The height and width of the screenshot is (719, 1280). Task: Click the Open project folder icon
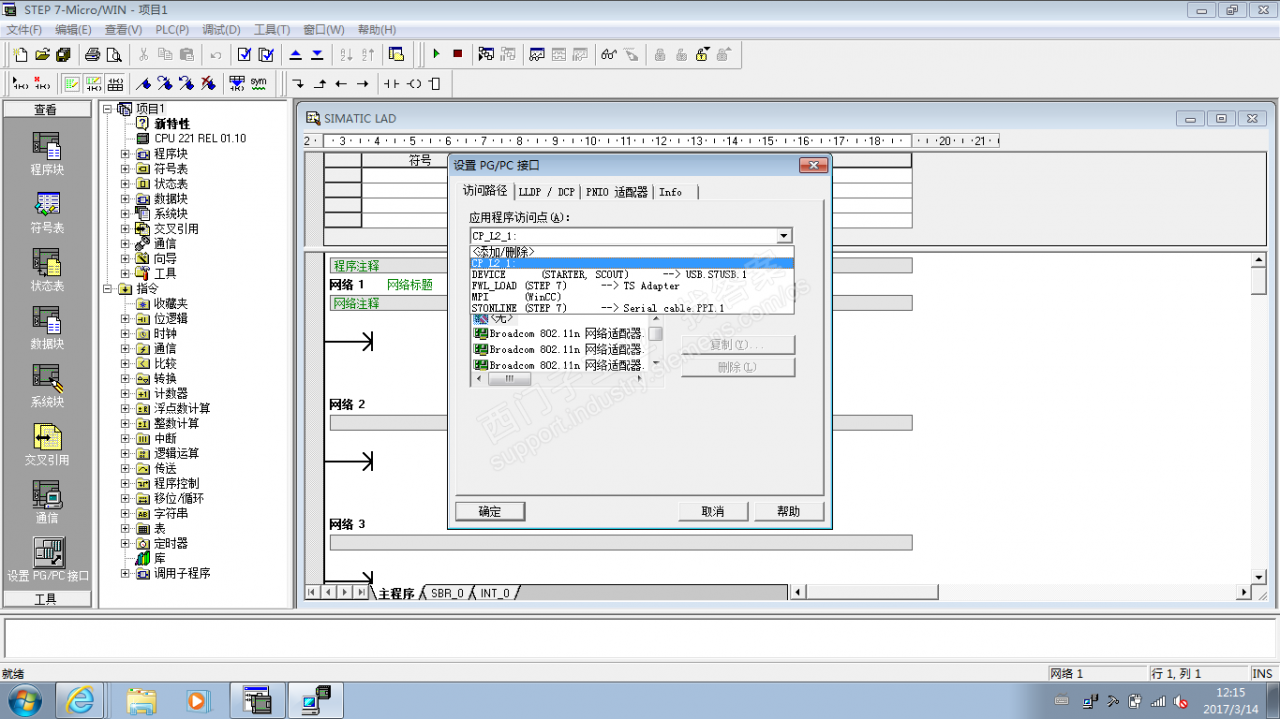coord(42,54)
